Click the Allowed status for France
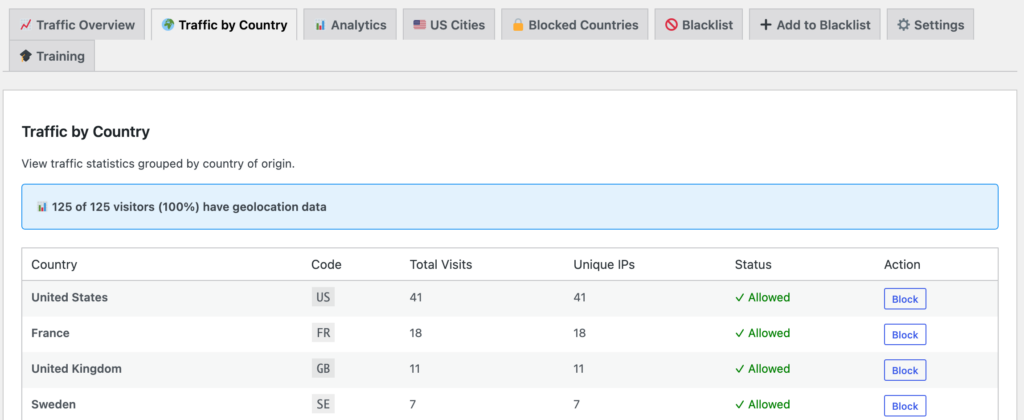This screenshot has width=1024, height=420. coord(762,333)
